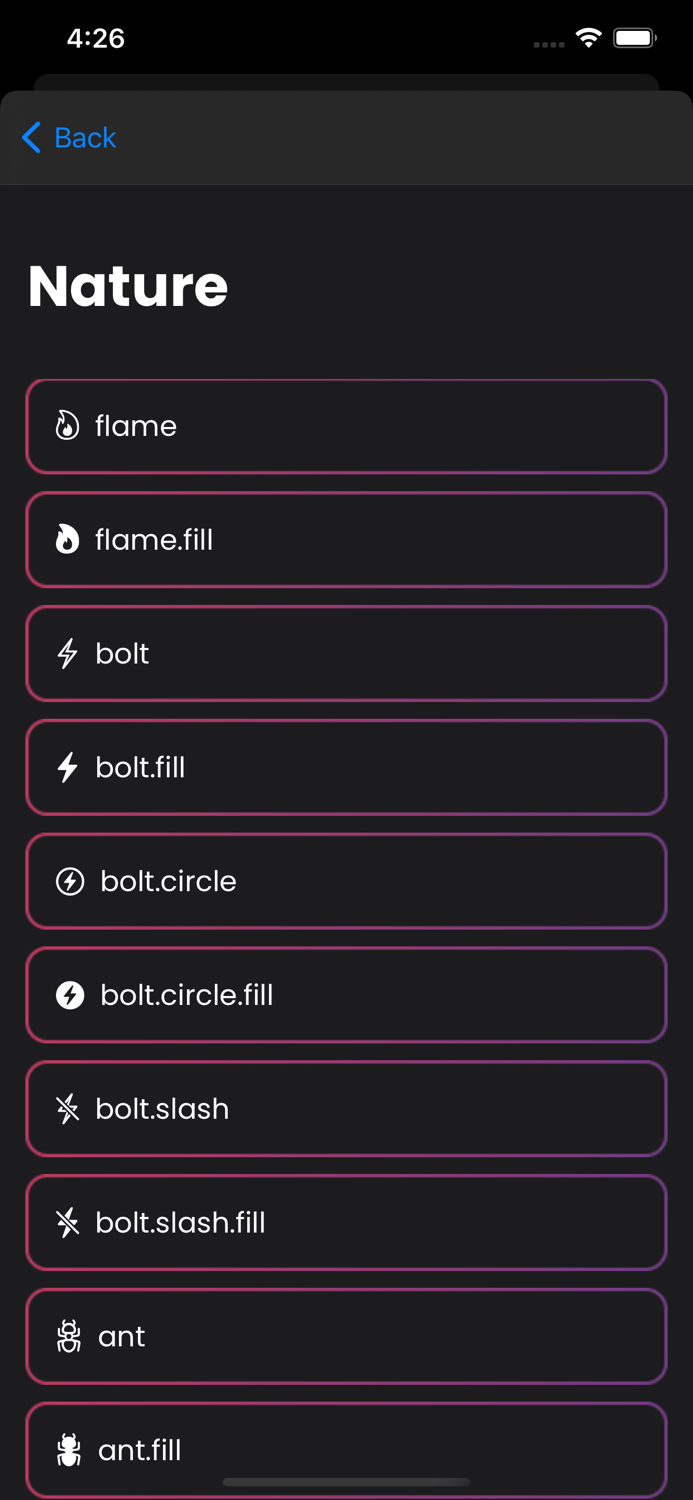Screen dimensions: 693x1500
Task: Open the bolt.slash symbol row
Action: coord(346,1109)
